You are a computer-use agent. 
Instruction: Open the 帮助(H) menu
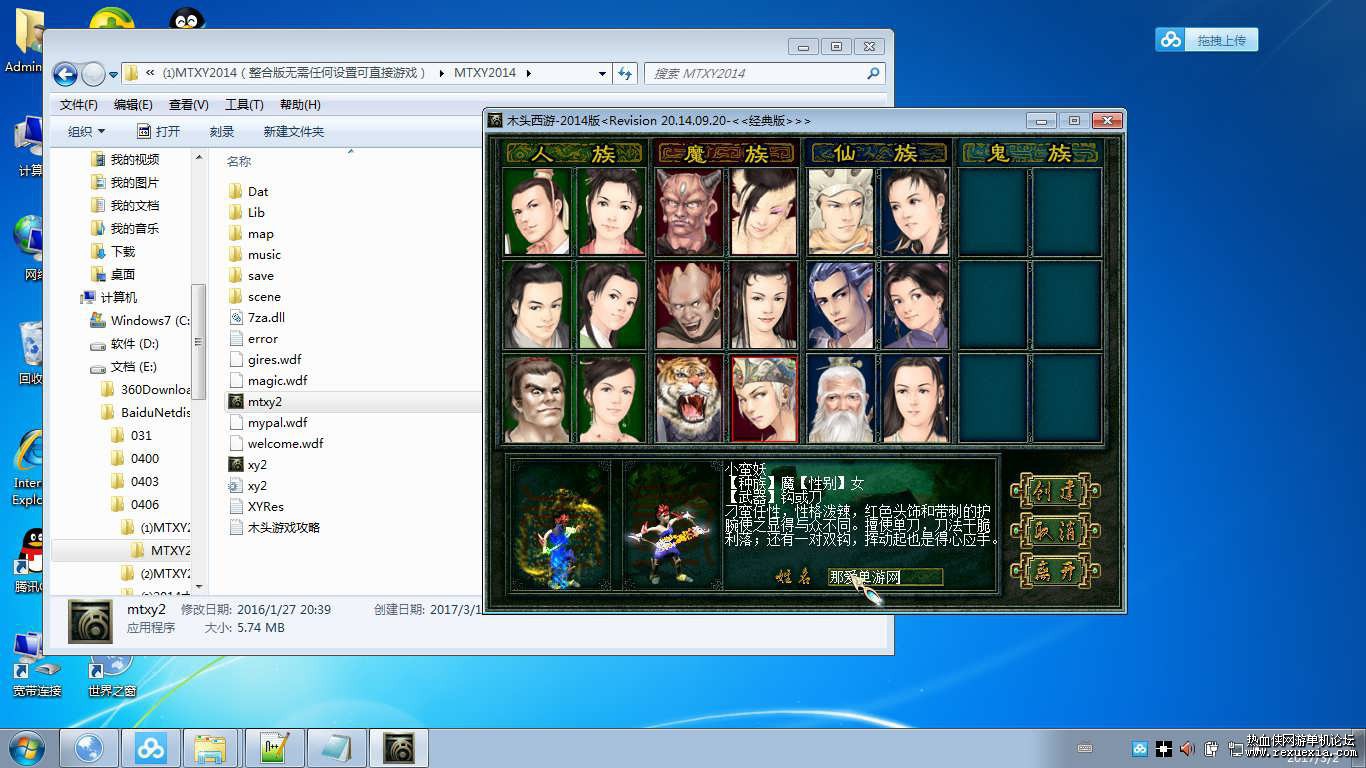point(300,105)
